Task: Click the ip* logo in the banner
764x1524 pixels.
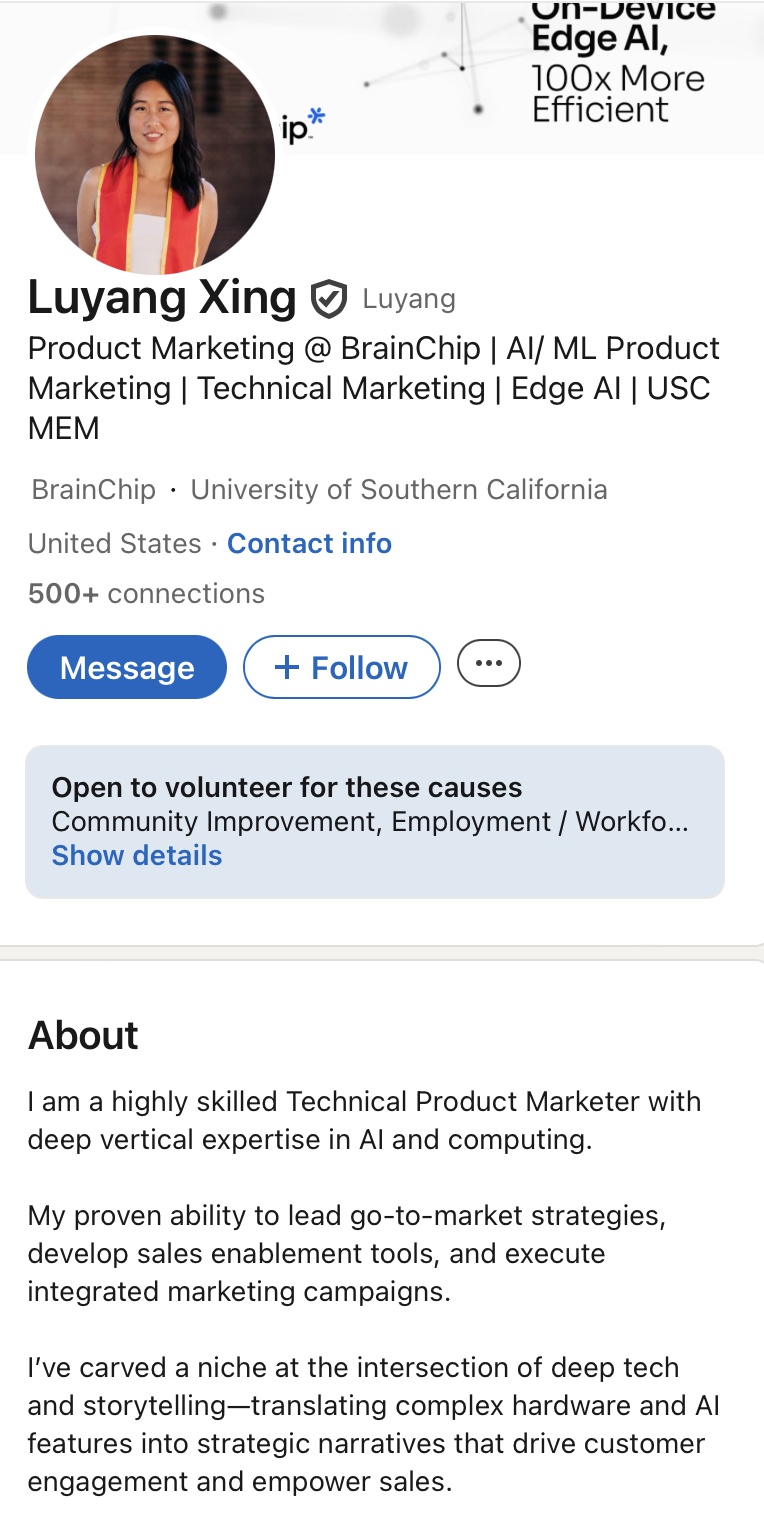Action: (303, 127)
